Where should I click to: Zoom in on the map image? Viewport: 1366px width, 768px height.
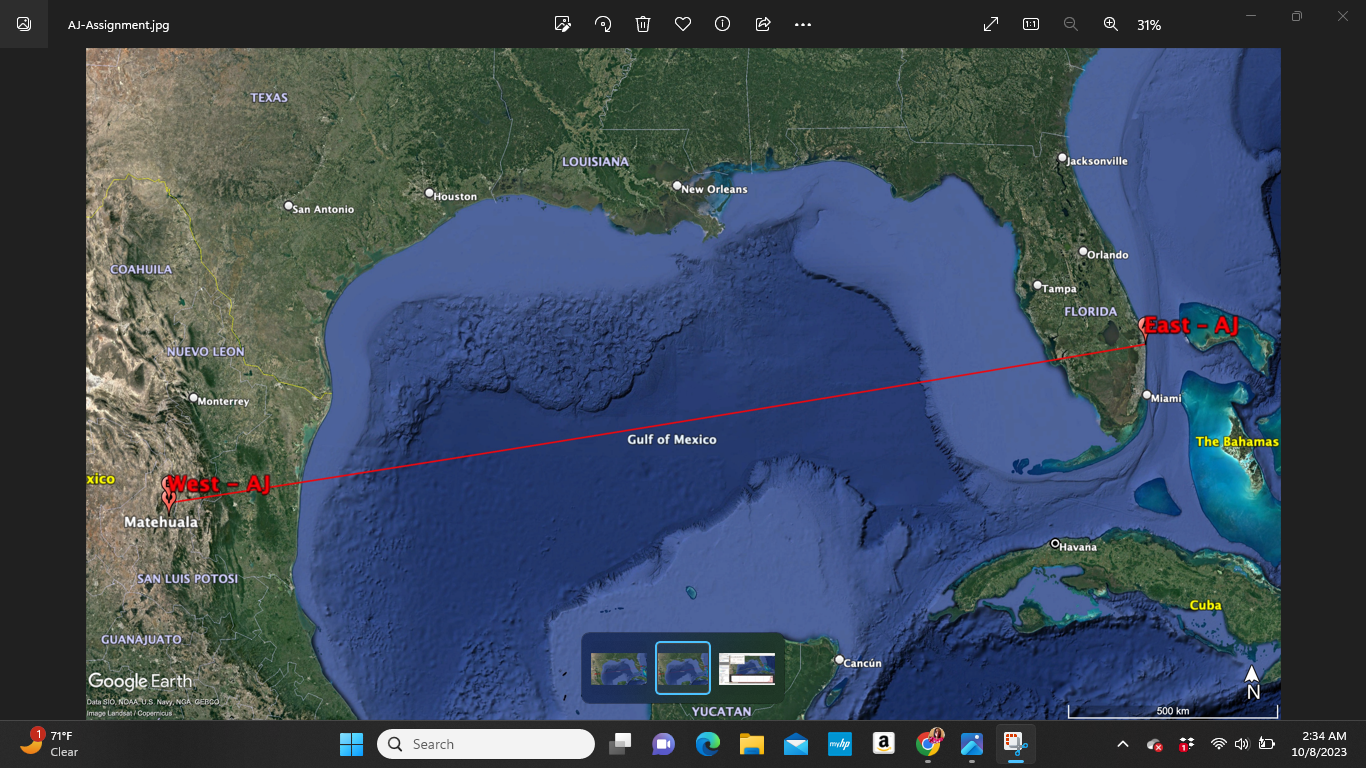point(1110,24)
